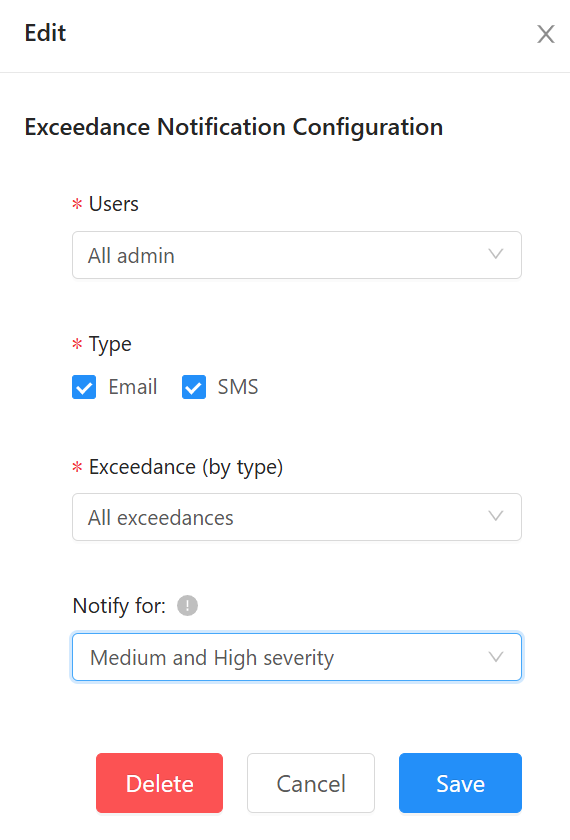
Task: Expand the Users dropdown chevron arrow
Action: (x=496, y=254)
